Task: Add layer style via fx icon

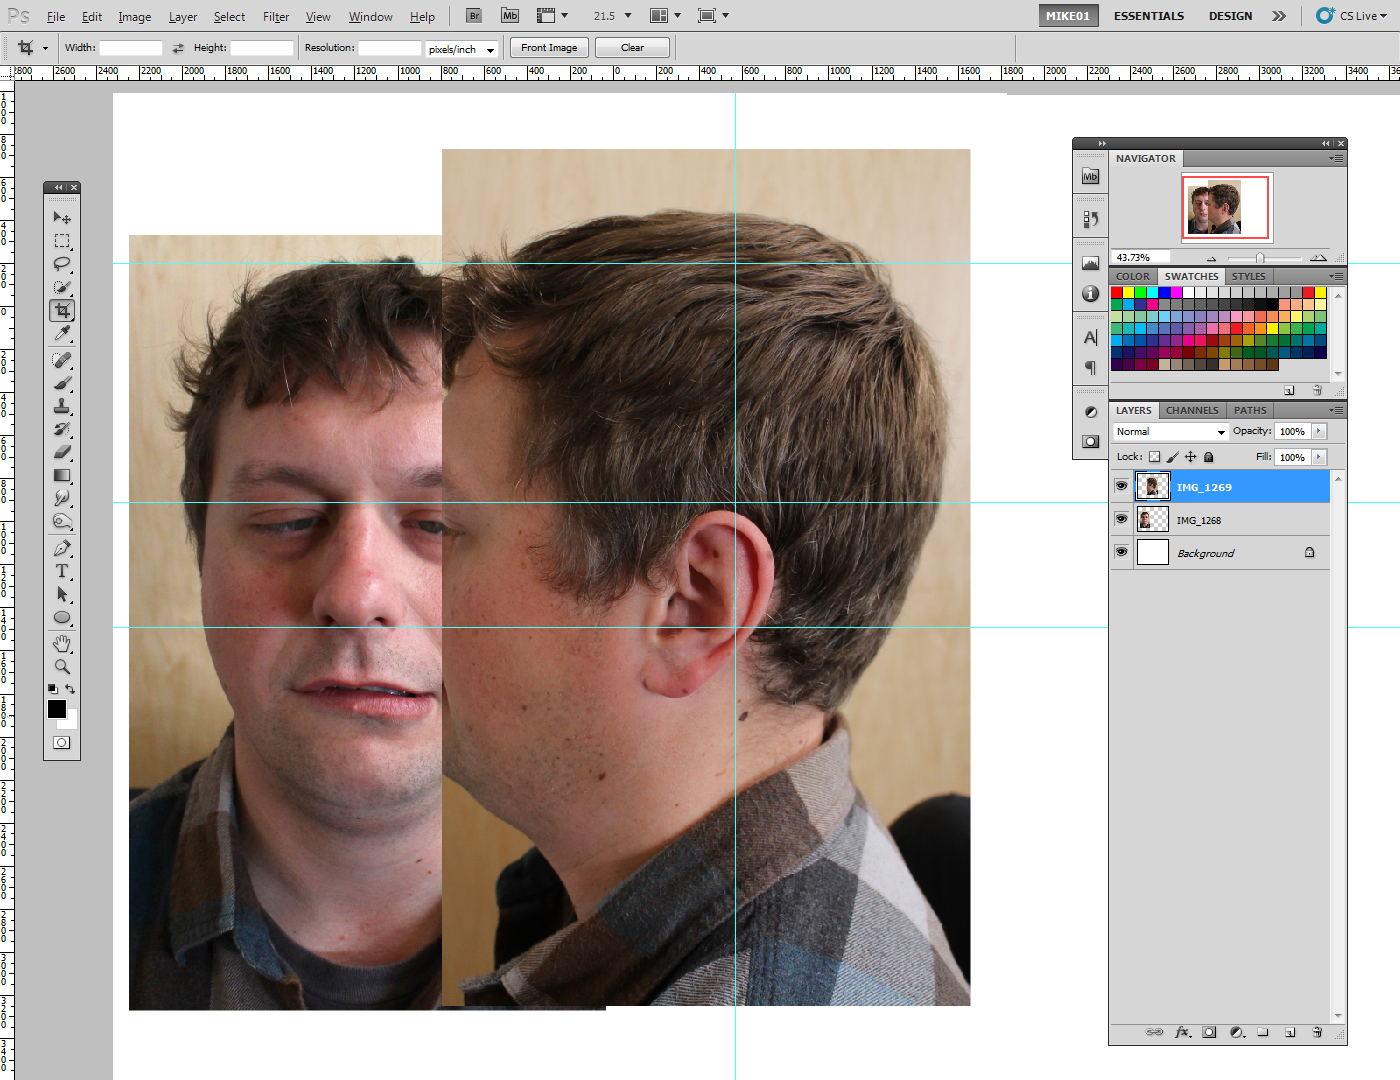Action: click(1182, 1032)
